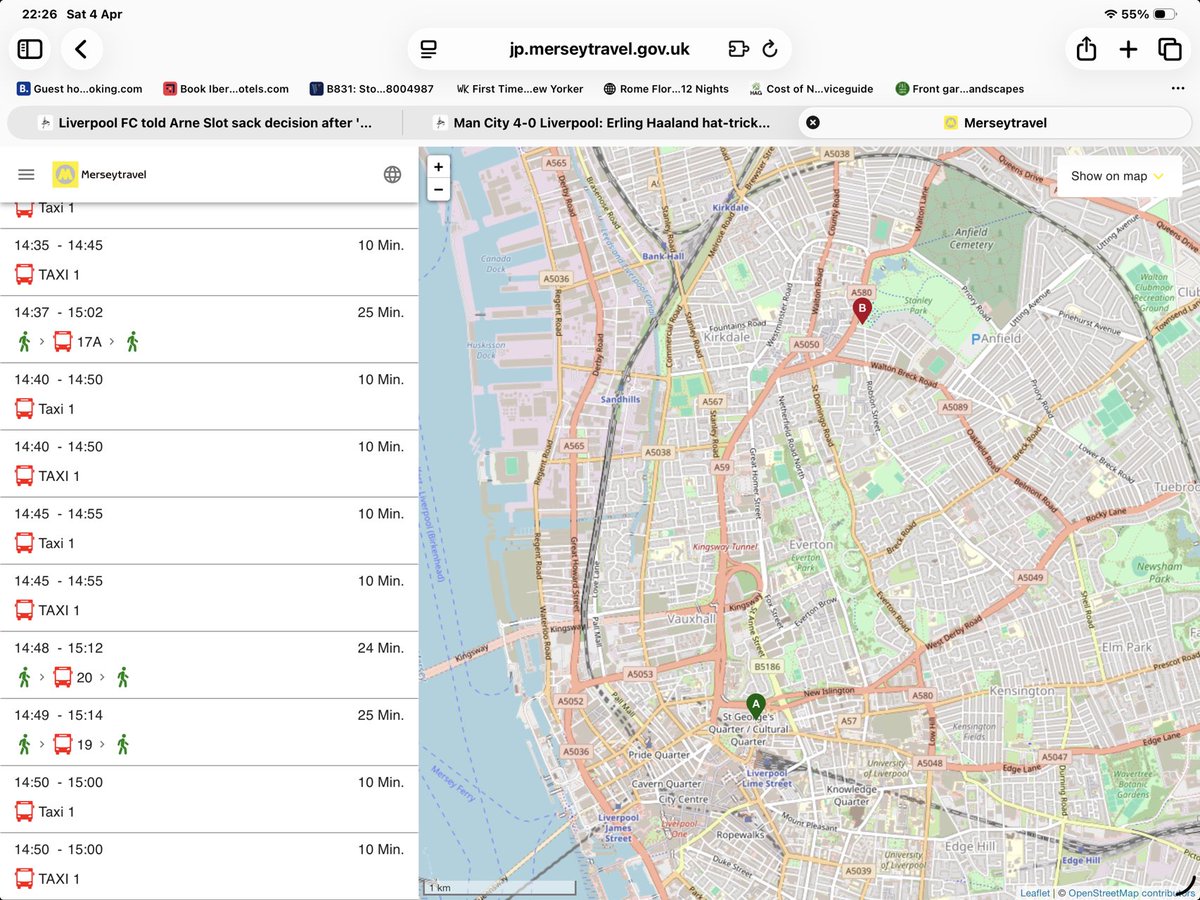Go back with the Safari back arrow
Screen dimensions: 1200x900
[81, 49]
